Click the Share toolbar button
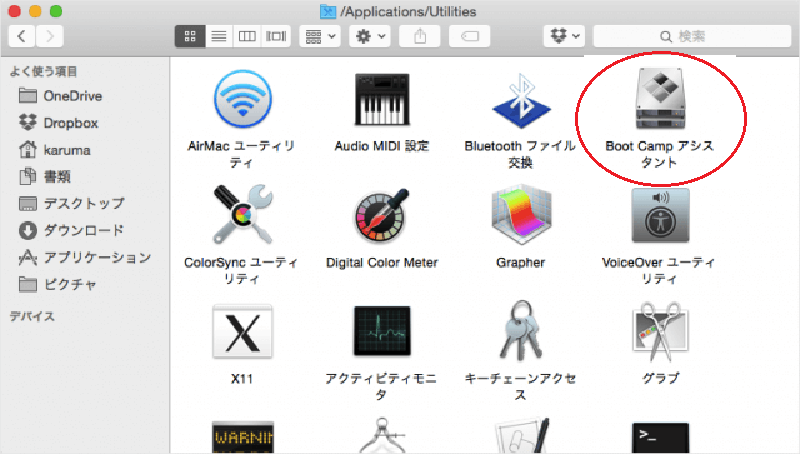 [x=419, y=36]
